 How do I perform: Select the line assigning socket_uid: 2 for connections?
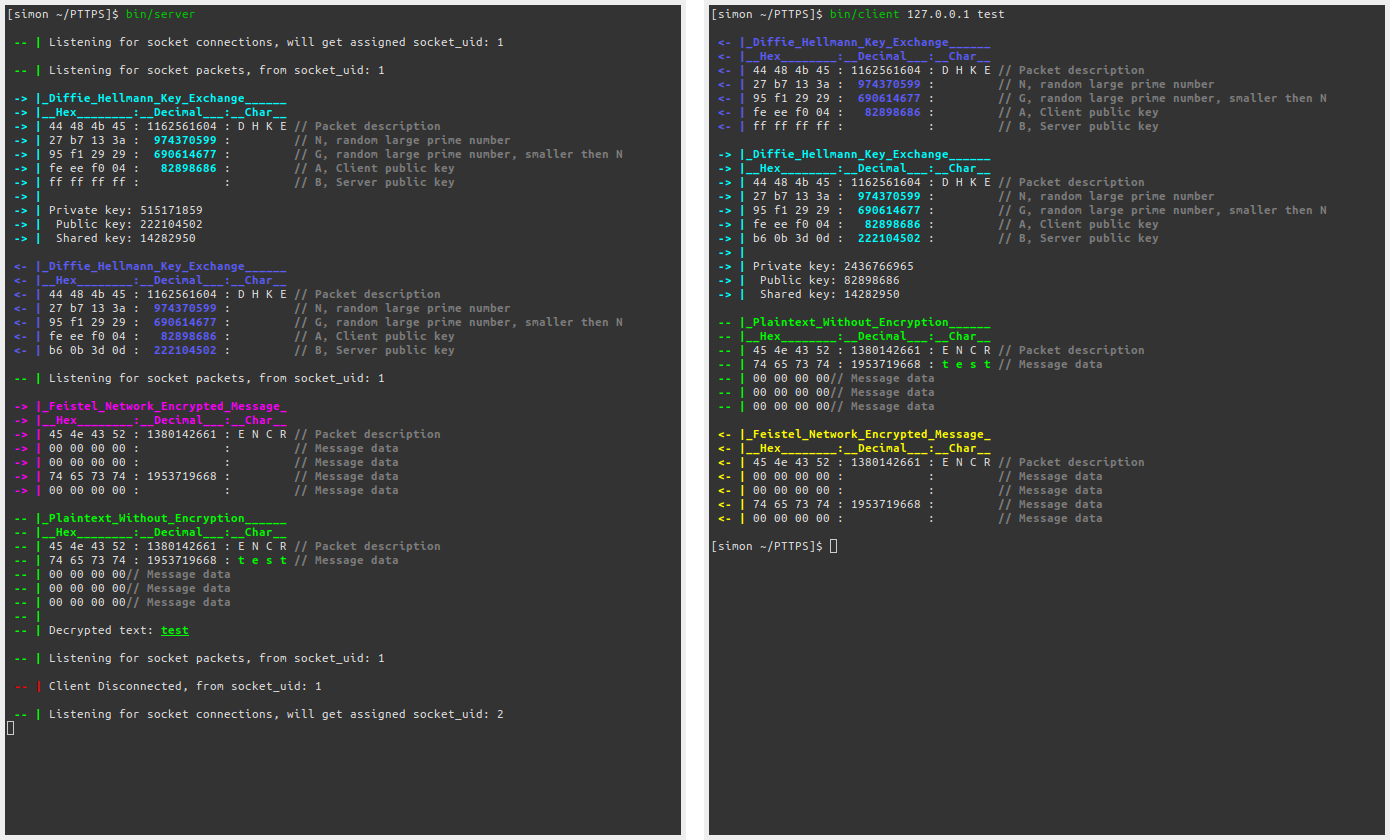[x=276, y=715]
